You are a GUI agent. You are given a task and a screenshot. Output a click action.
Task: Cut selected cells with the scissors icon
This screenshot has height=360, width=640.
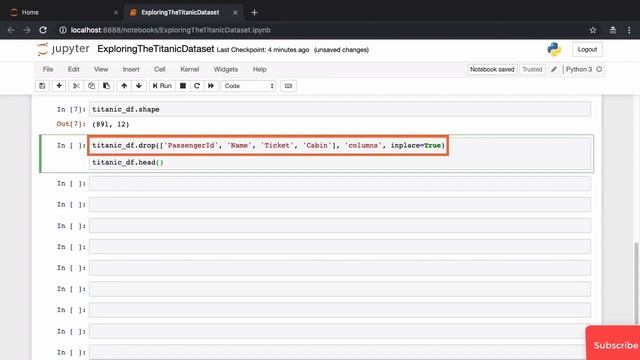(x=76, y=86)
